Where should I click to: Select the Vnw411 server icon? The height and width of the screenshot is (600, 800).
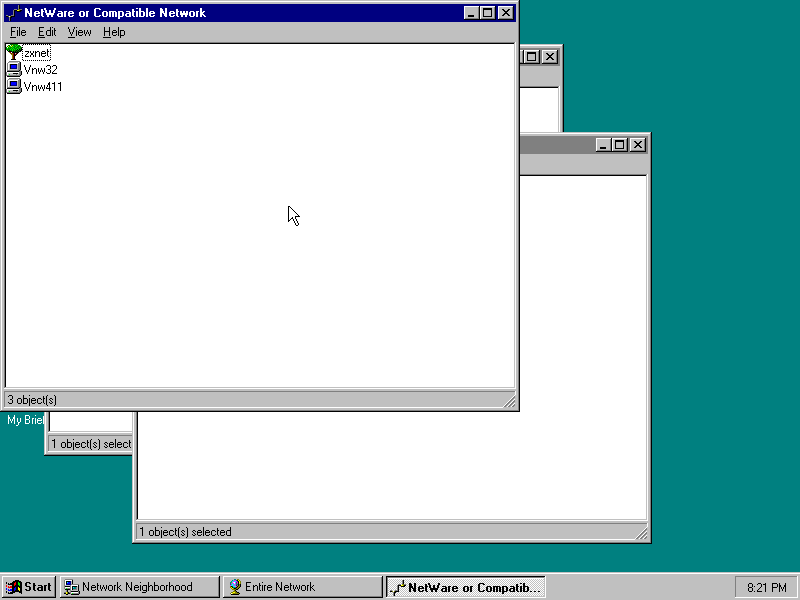click(x=14, y=86)
